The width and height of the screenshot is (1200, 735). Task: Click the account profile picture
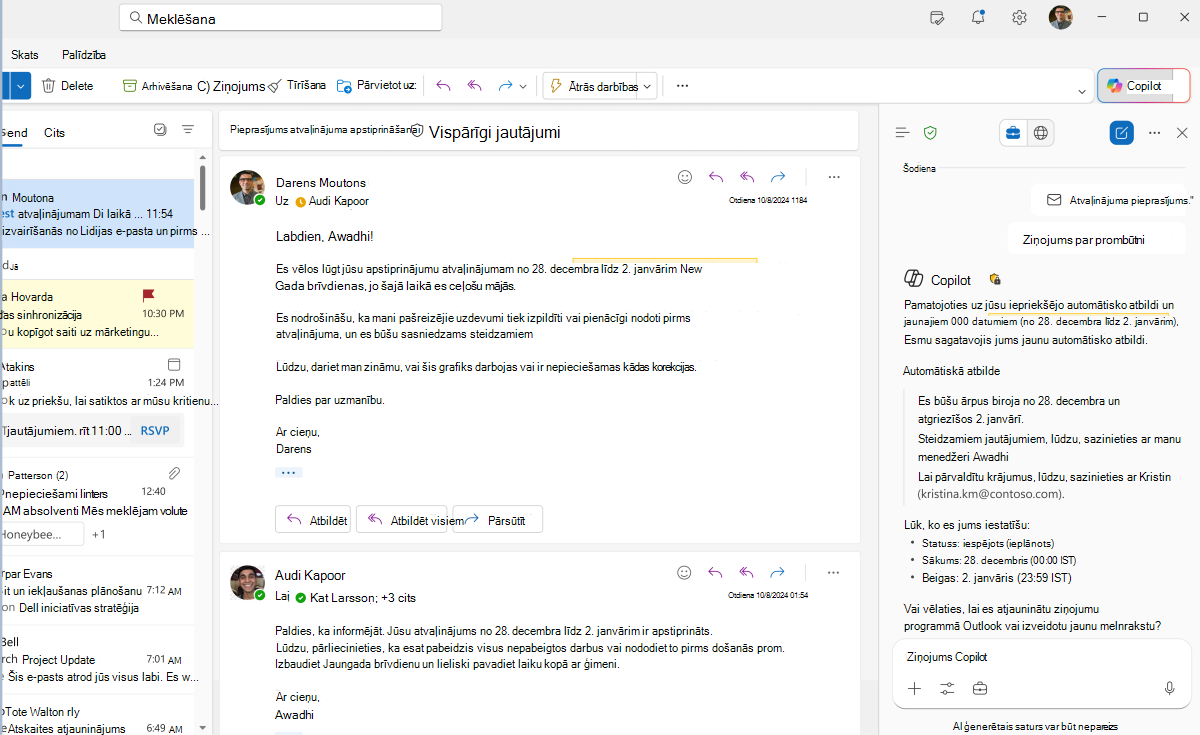click(x=1060, y=17)
